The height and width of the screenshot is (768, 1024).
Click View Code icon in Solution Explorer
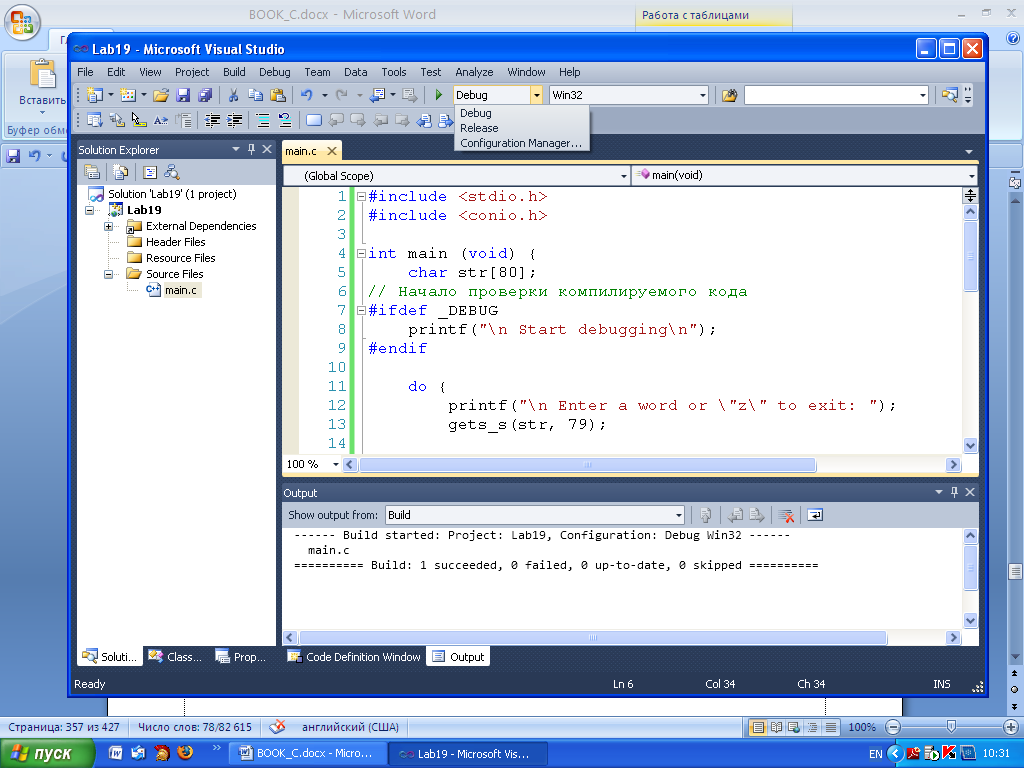[150, 172]
